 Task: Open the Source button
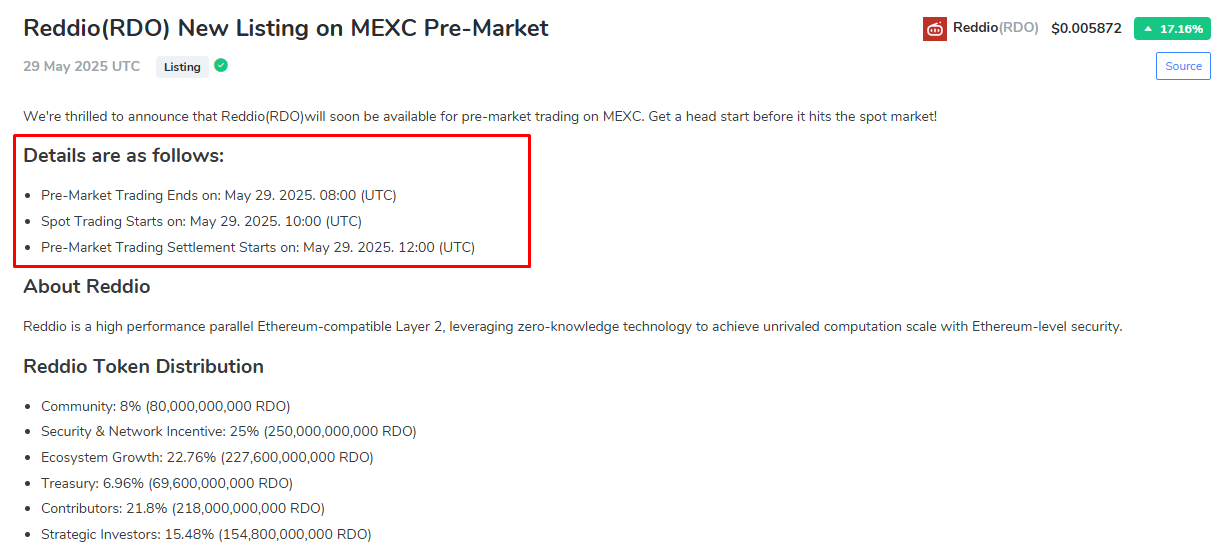[1183, 66]
